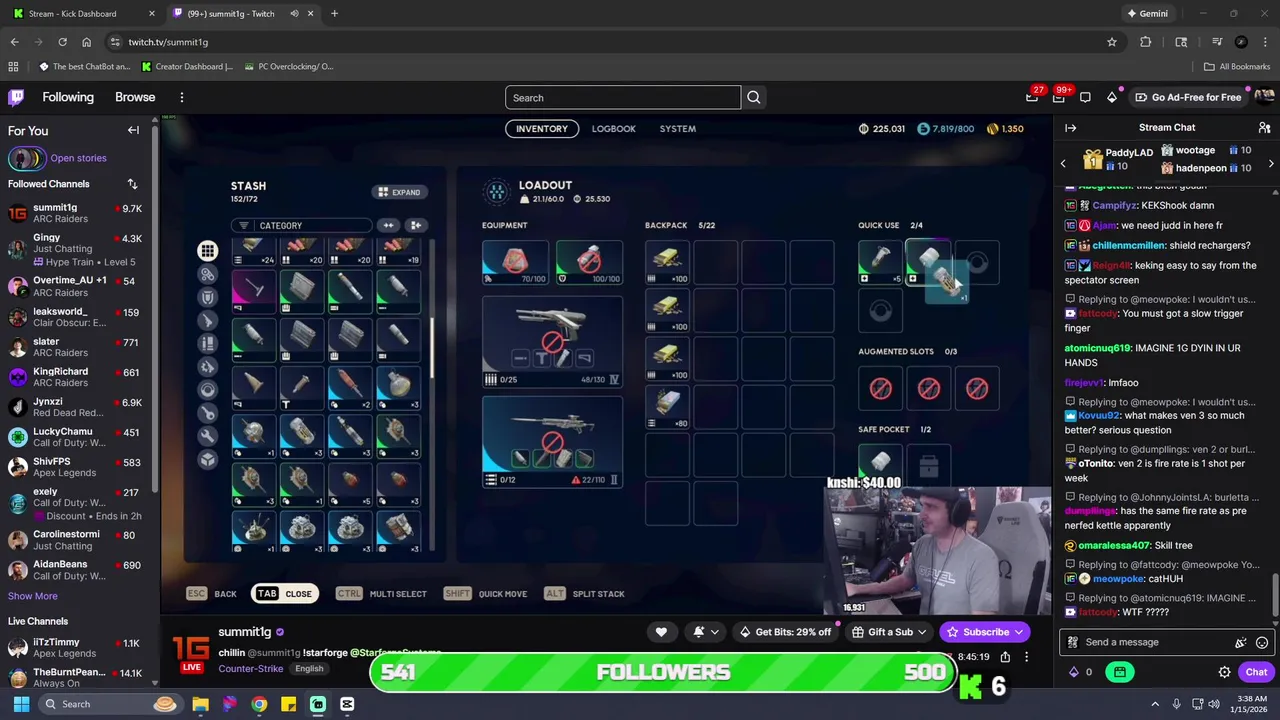Open Creator Dashboard bookmark
This screenshot has width=1280, height=720.
[187, 66]
